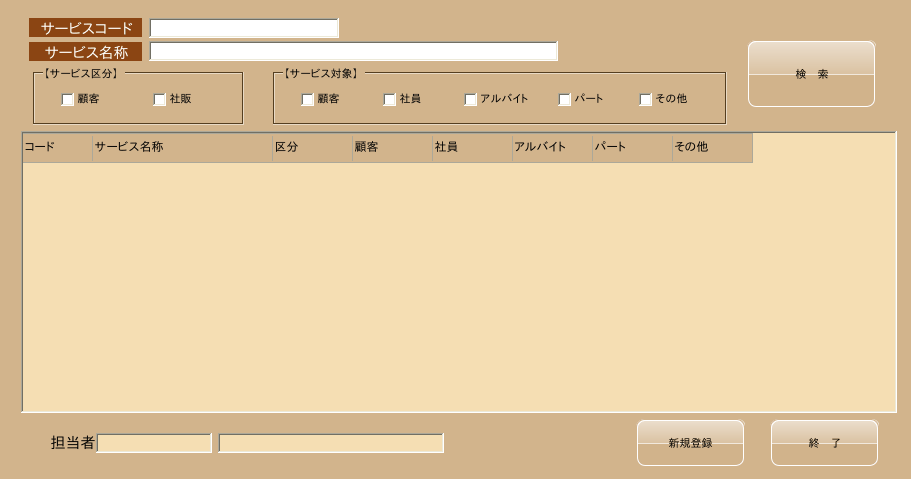This screenshot has height=479, width=911.
Task: Select the その他 column header
Action: 712,148
